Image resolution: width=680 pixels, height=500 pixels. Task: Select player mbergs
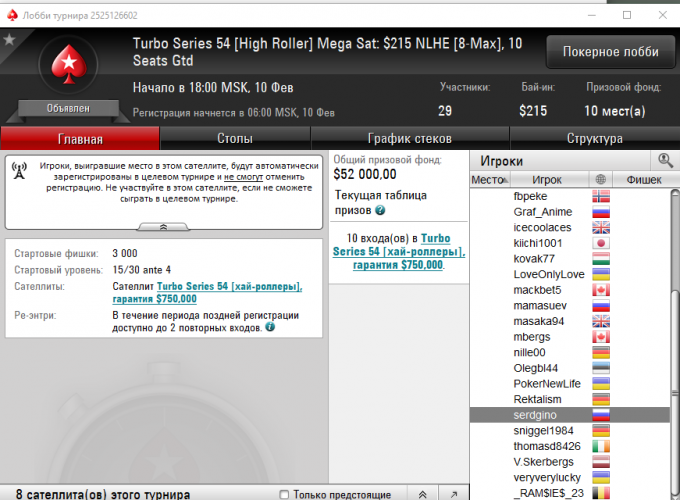(x=570, y=337)
